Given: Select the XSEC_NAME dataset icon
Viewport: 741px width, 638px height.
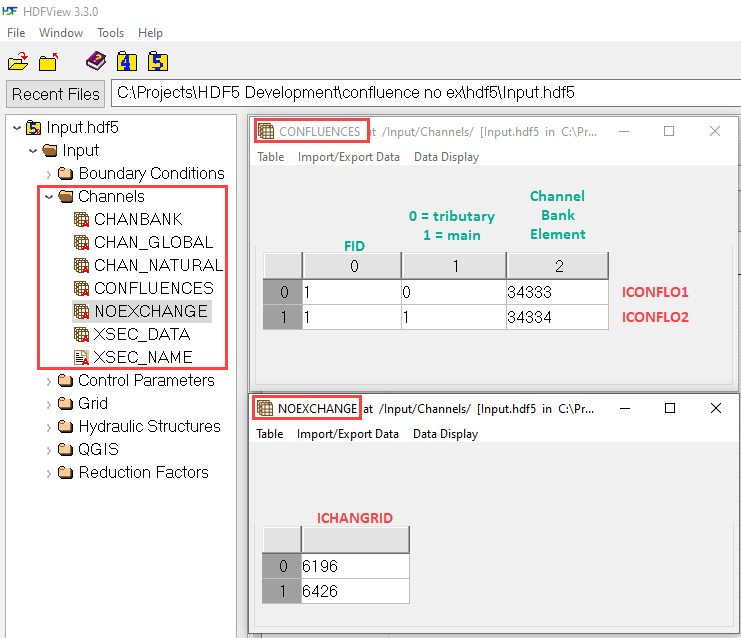Looking at the screenshot, I should (x=82, y=357).
